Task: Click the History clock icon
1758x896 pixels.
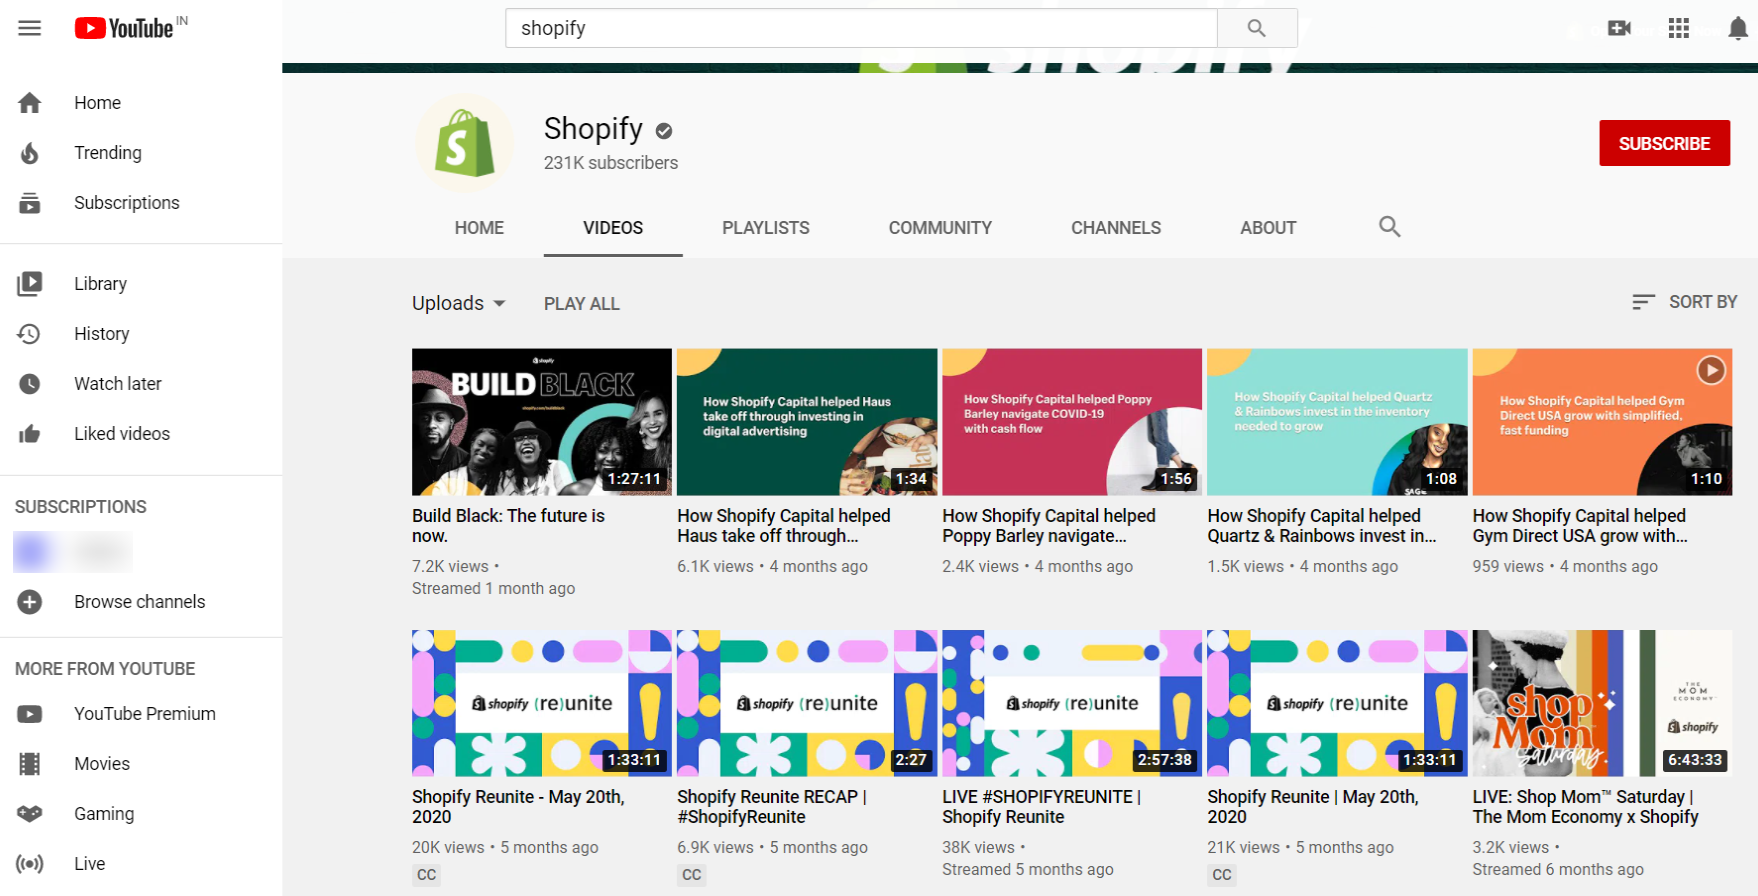Action: (x=30, y=334)
